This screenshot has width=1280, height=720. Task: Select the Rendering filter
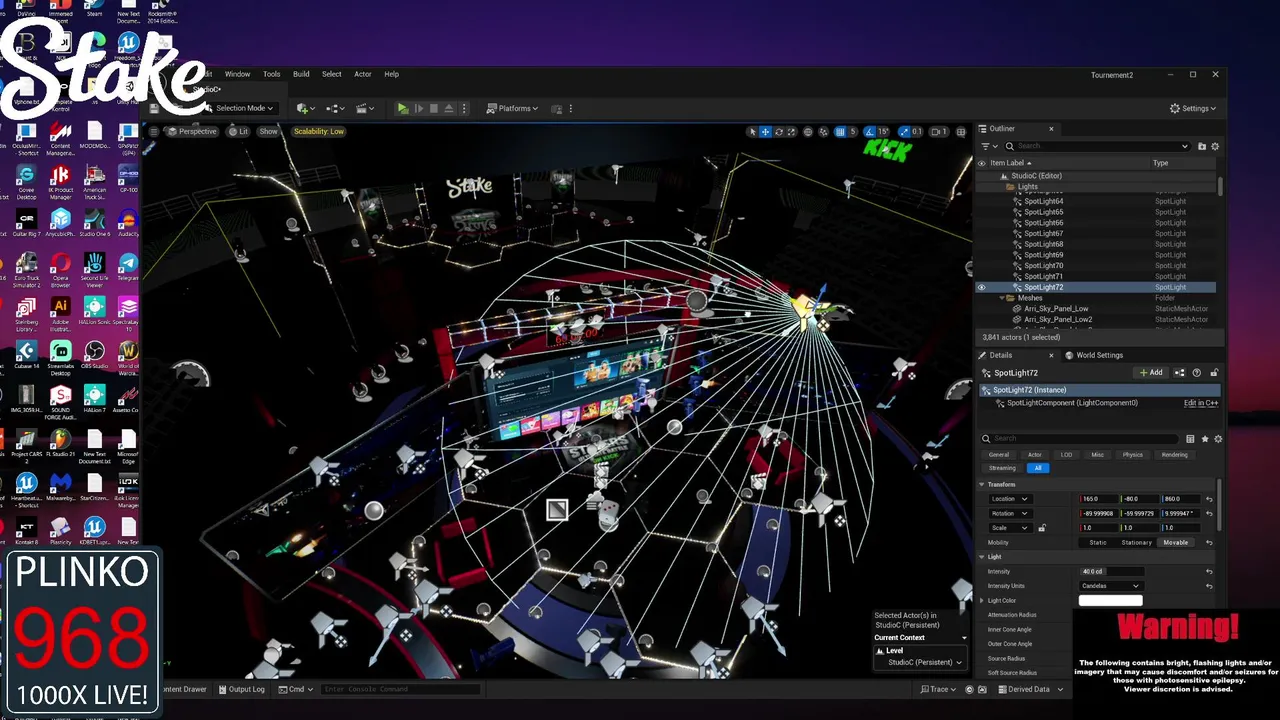(x=1174, y=455)
